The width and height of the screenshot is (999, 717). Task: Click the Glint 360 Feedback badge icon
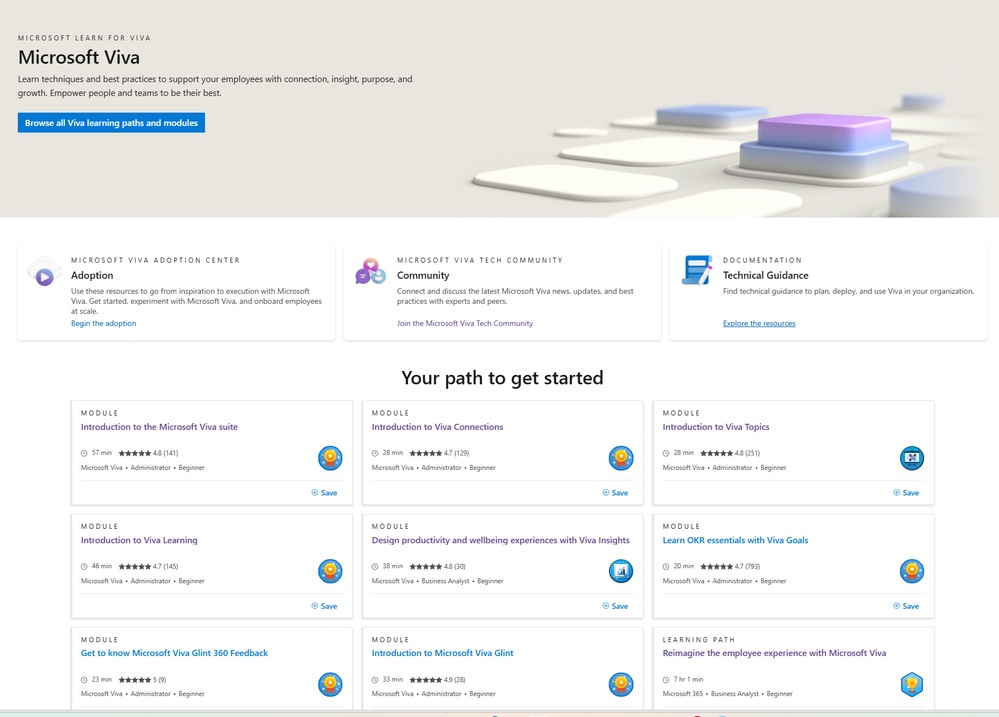pos(330,684)
